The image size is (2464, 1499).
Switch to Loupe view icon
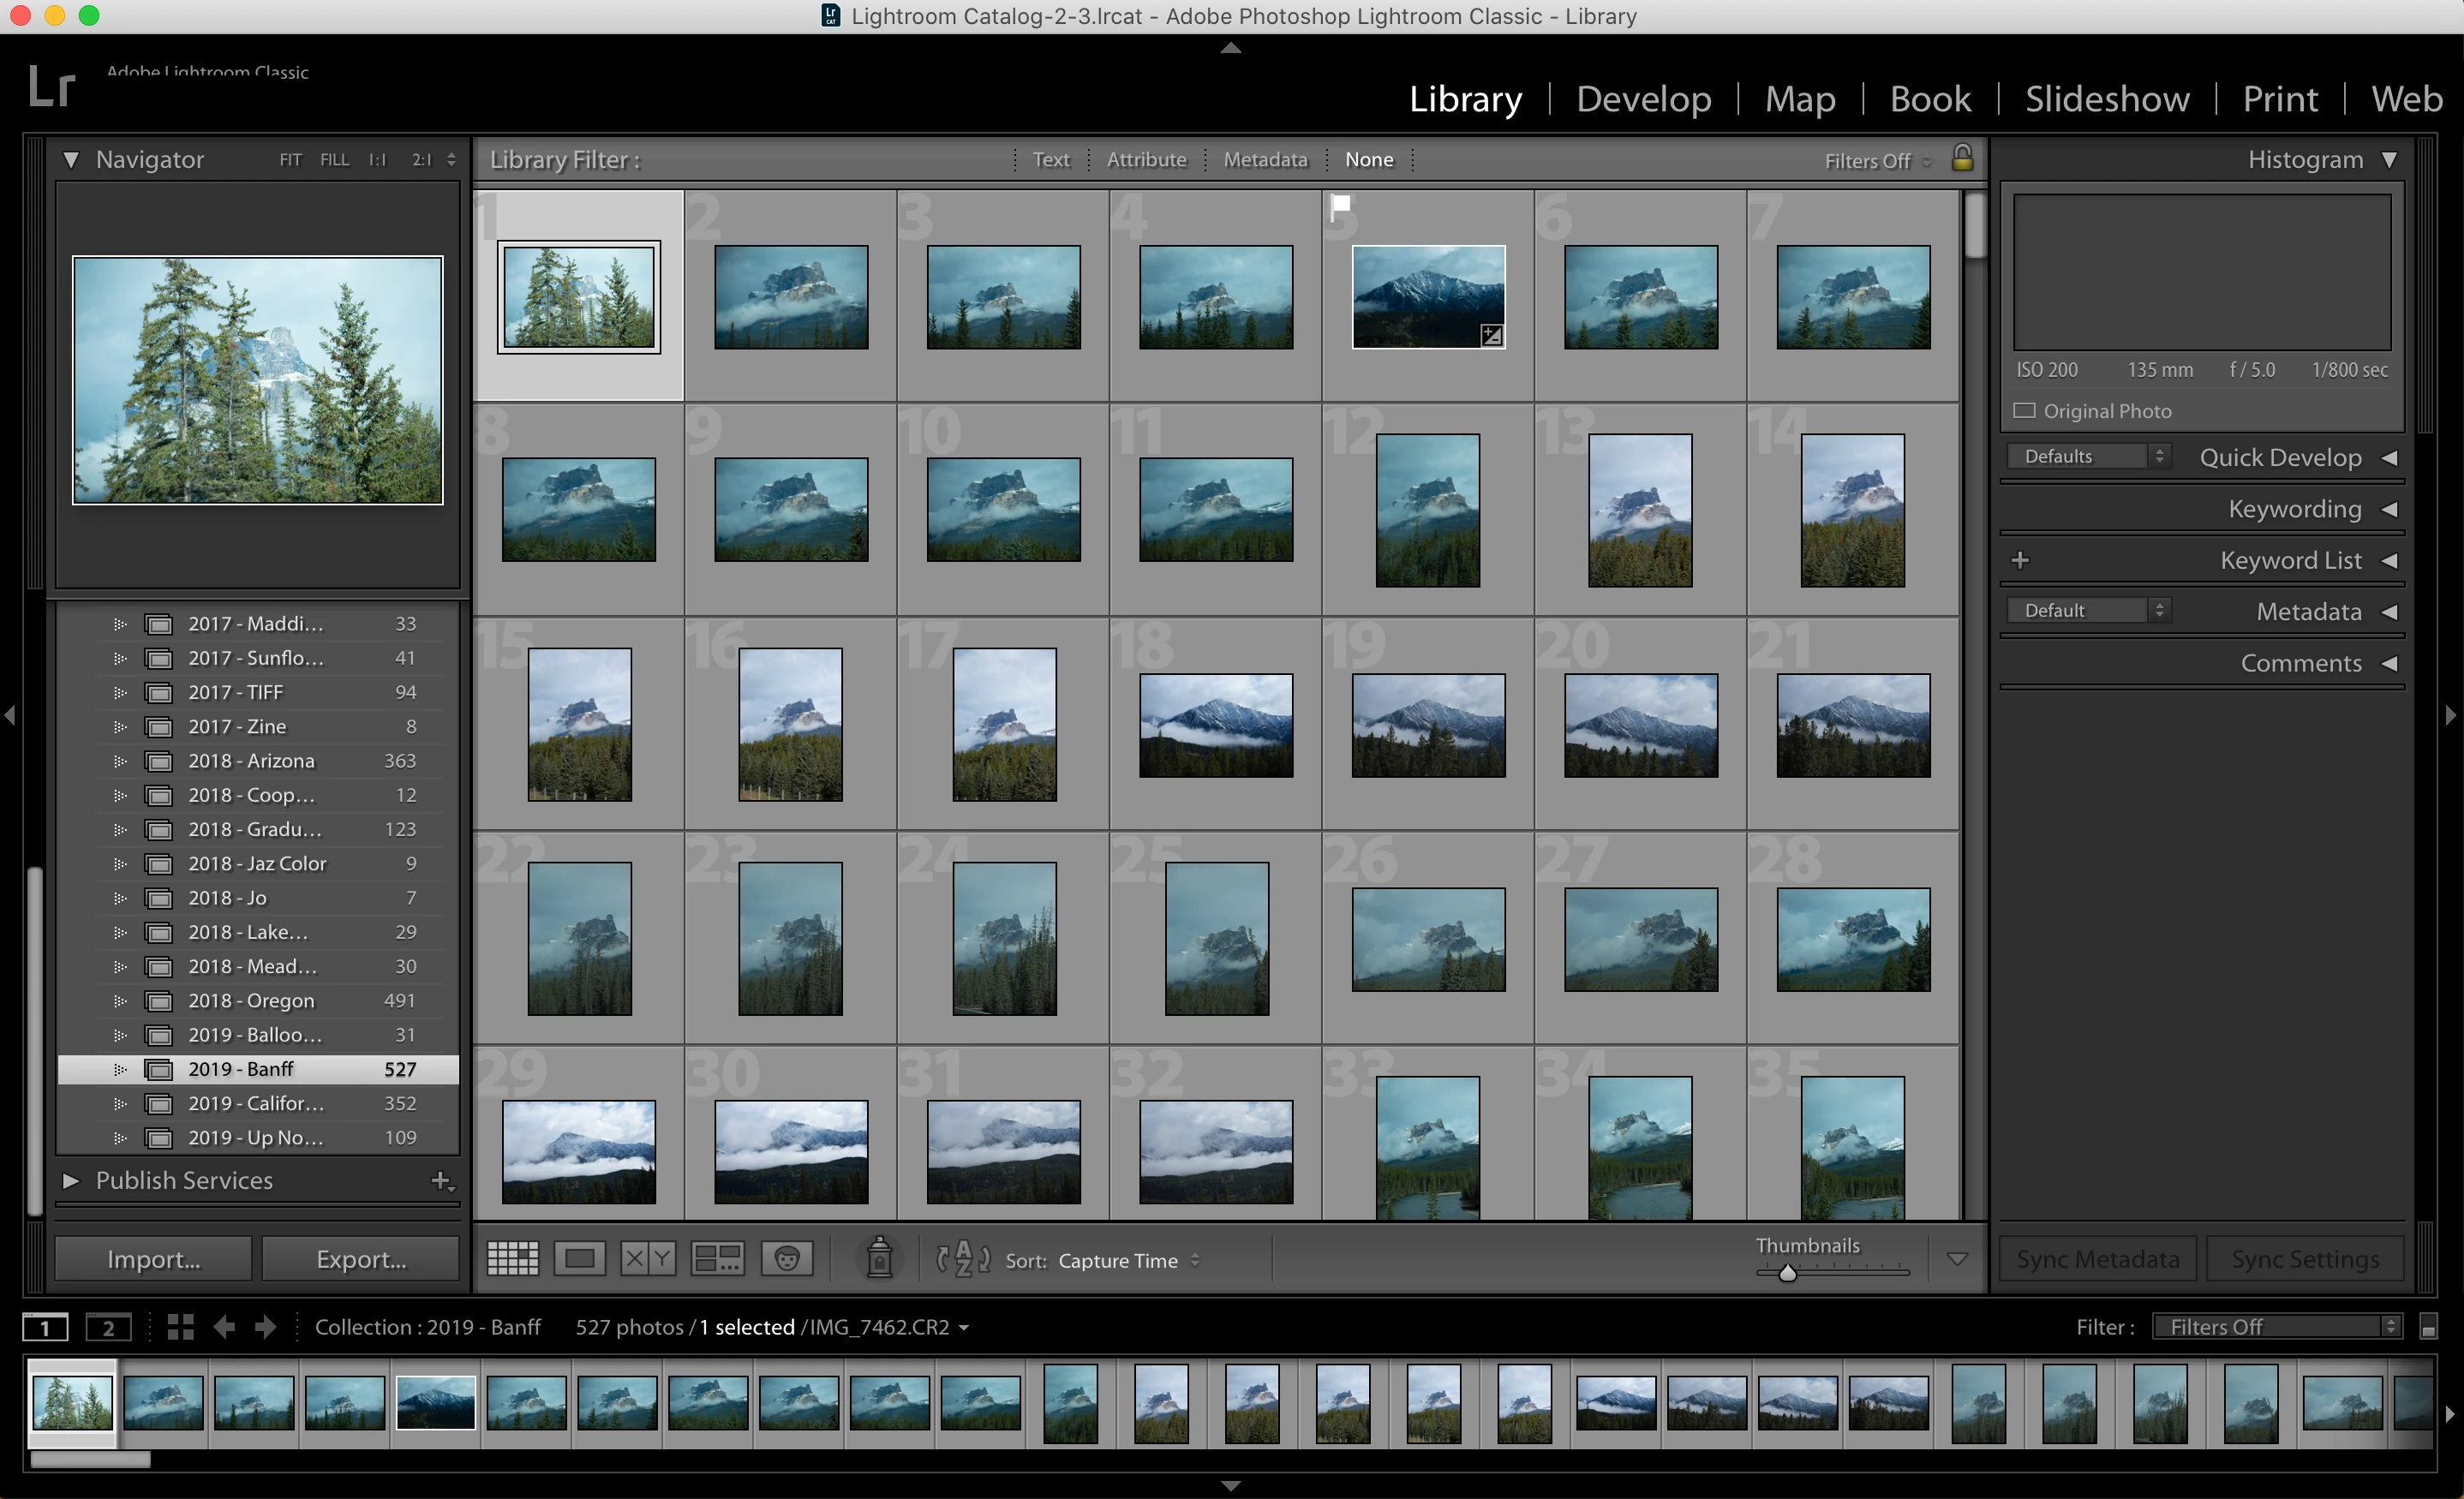coord(580,1258)
